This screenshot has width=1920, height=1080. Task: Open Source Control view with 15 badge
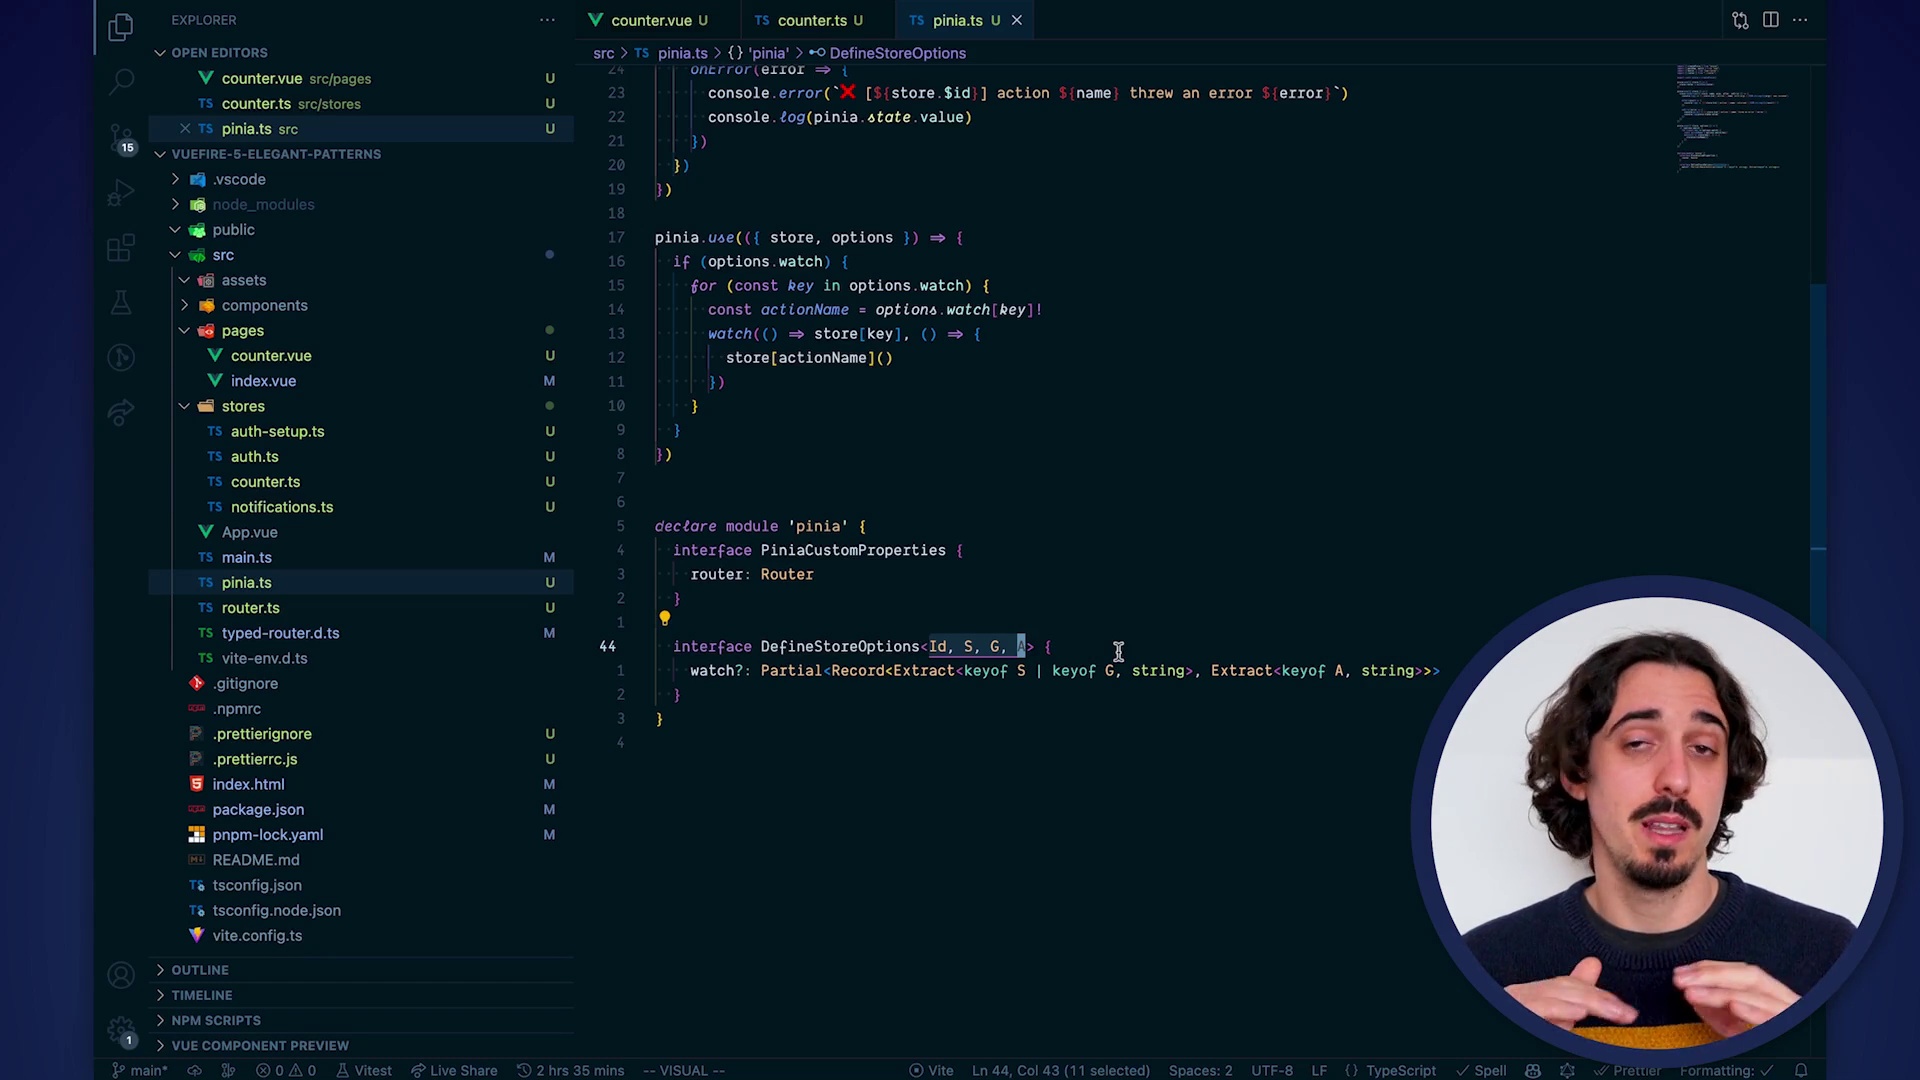point(121,137)
